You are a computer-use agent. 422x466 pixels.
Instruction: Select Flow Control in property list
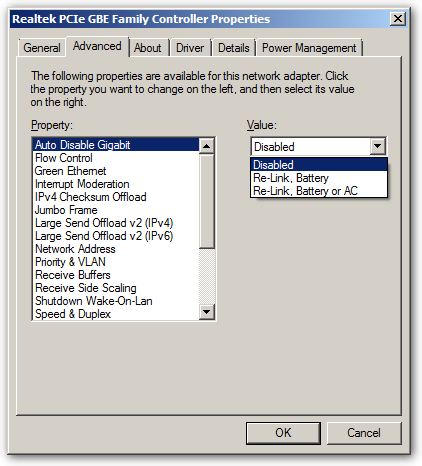pyautogui.click(x=116, y=158)
